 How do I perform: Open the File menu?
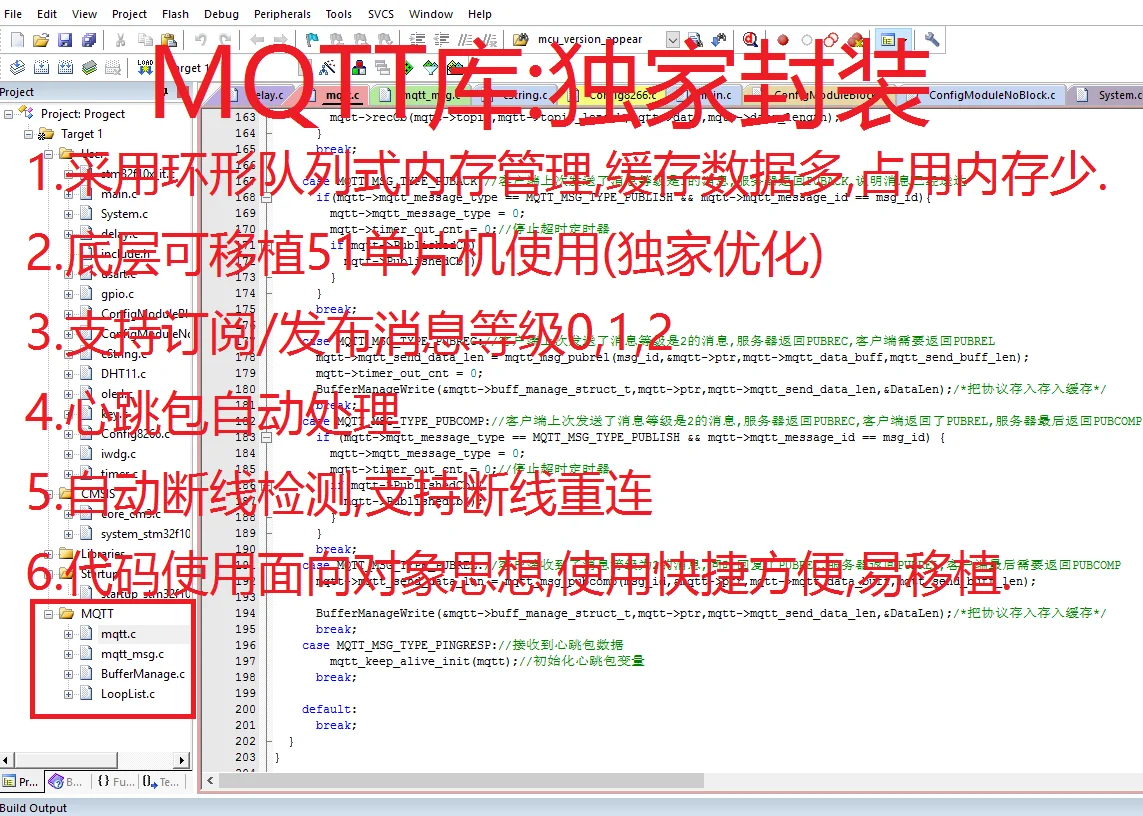tap(13, 14)
